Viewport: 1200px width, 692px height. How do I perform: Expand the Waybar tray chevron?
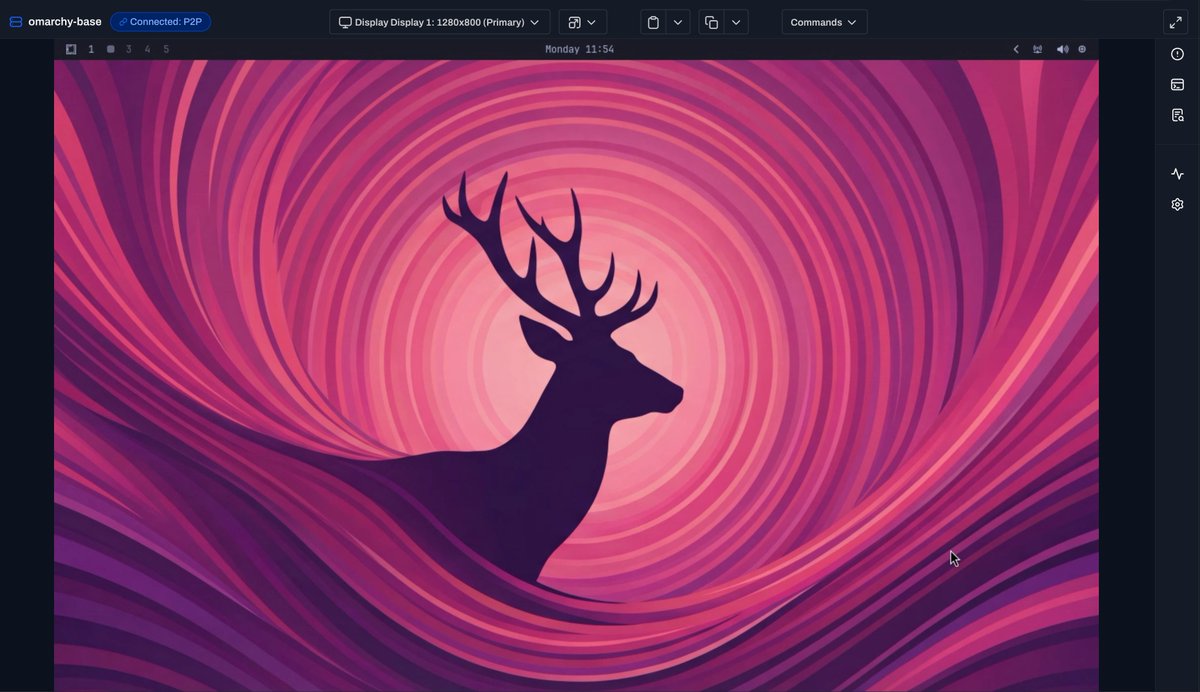[1016, 49]
